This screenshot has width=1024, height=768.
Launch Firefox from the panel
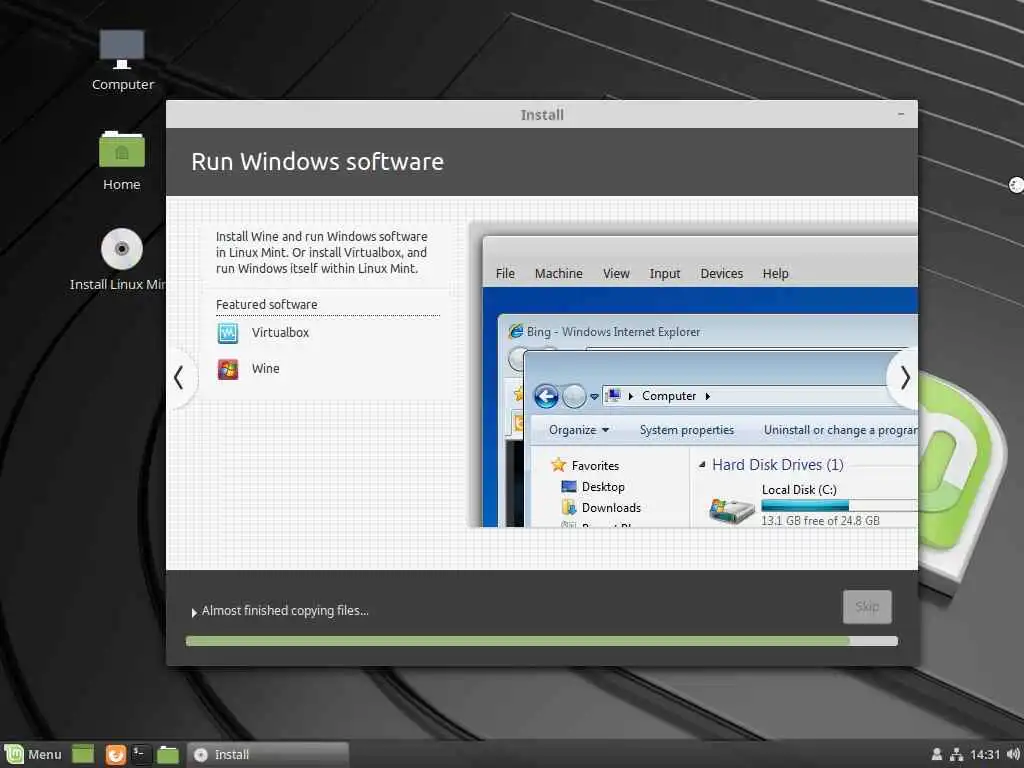click(x=116, y=754)
